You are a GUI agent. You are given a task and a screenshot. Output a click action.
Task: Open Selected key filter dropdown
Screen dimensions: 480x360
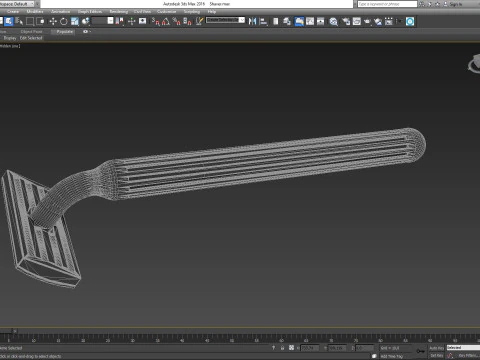(x=463, y=348)
